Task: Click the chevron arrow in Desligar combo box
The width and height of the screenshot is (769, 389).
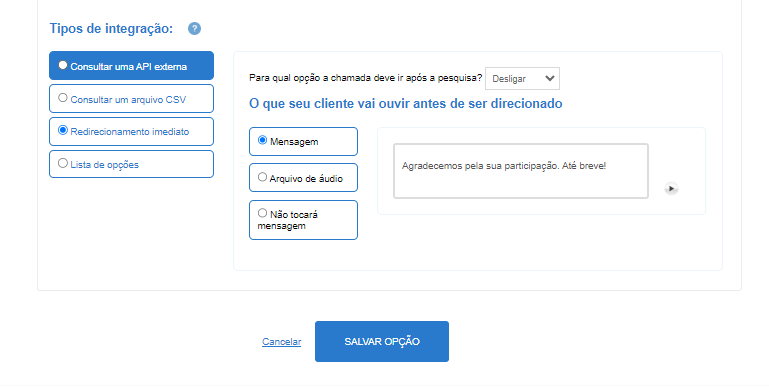Action: tap(550, 78)
